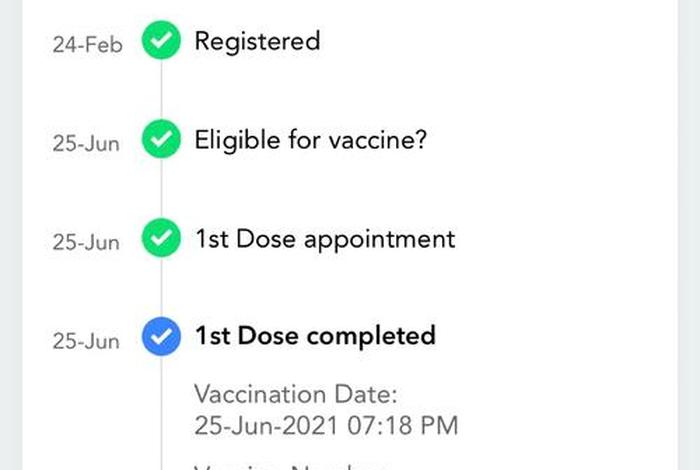Viewport: 700px width, 470px height.
Task: Tap the green check icon for 1st Dose appointment
Action: 161,237
